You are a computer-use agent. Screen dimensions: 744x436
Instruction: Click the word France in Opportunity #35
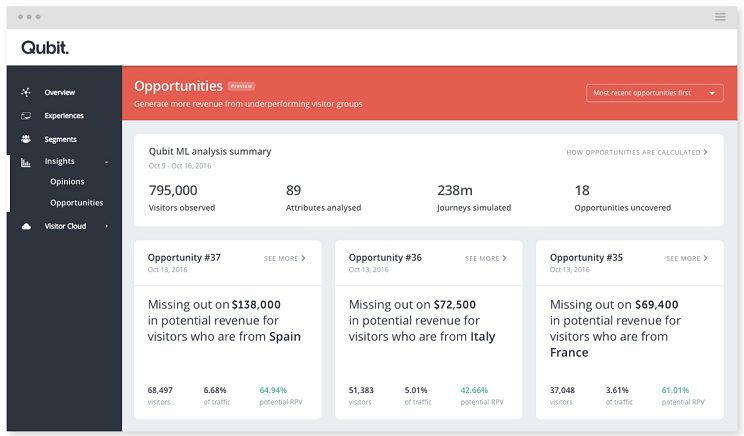(x=569, y=353)
